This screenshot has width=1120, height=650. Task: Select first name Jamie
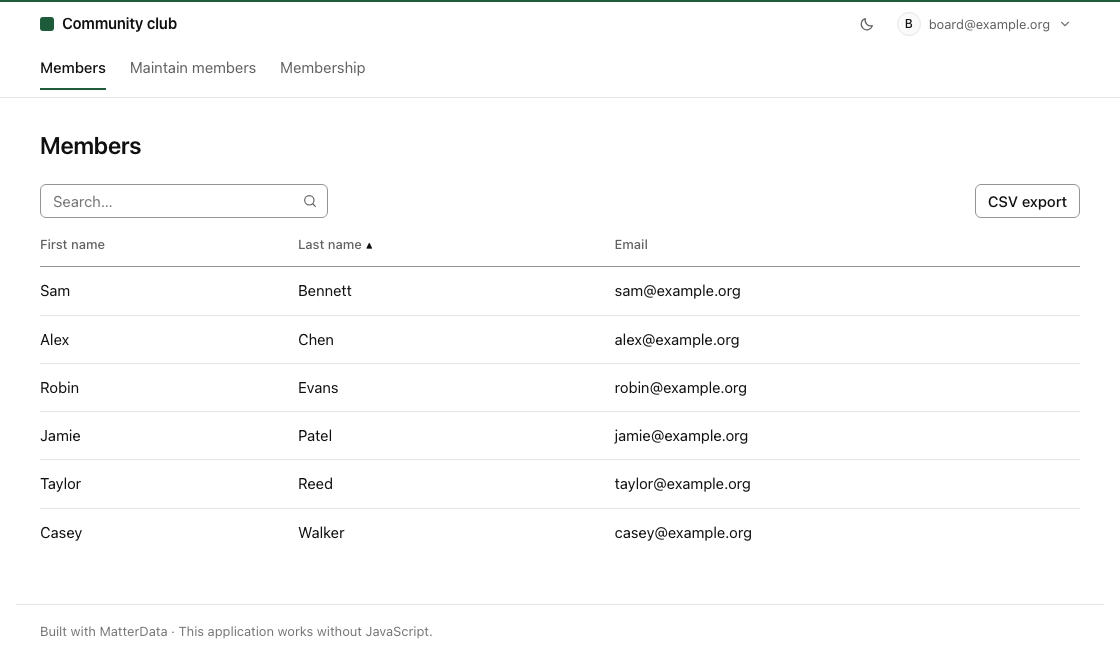tap(60, 436)
